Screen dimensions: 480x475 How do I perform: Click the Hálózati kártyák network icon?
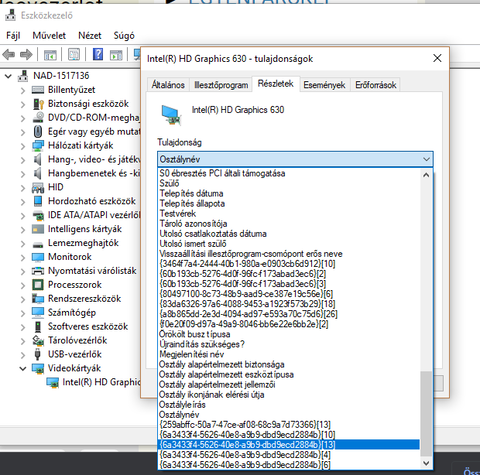[38, 146]
